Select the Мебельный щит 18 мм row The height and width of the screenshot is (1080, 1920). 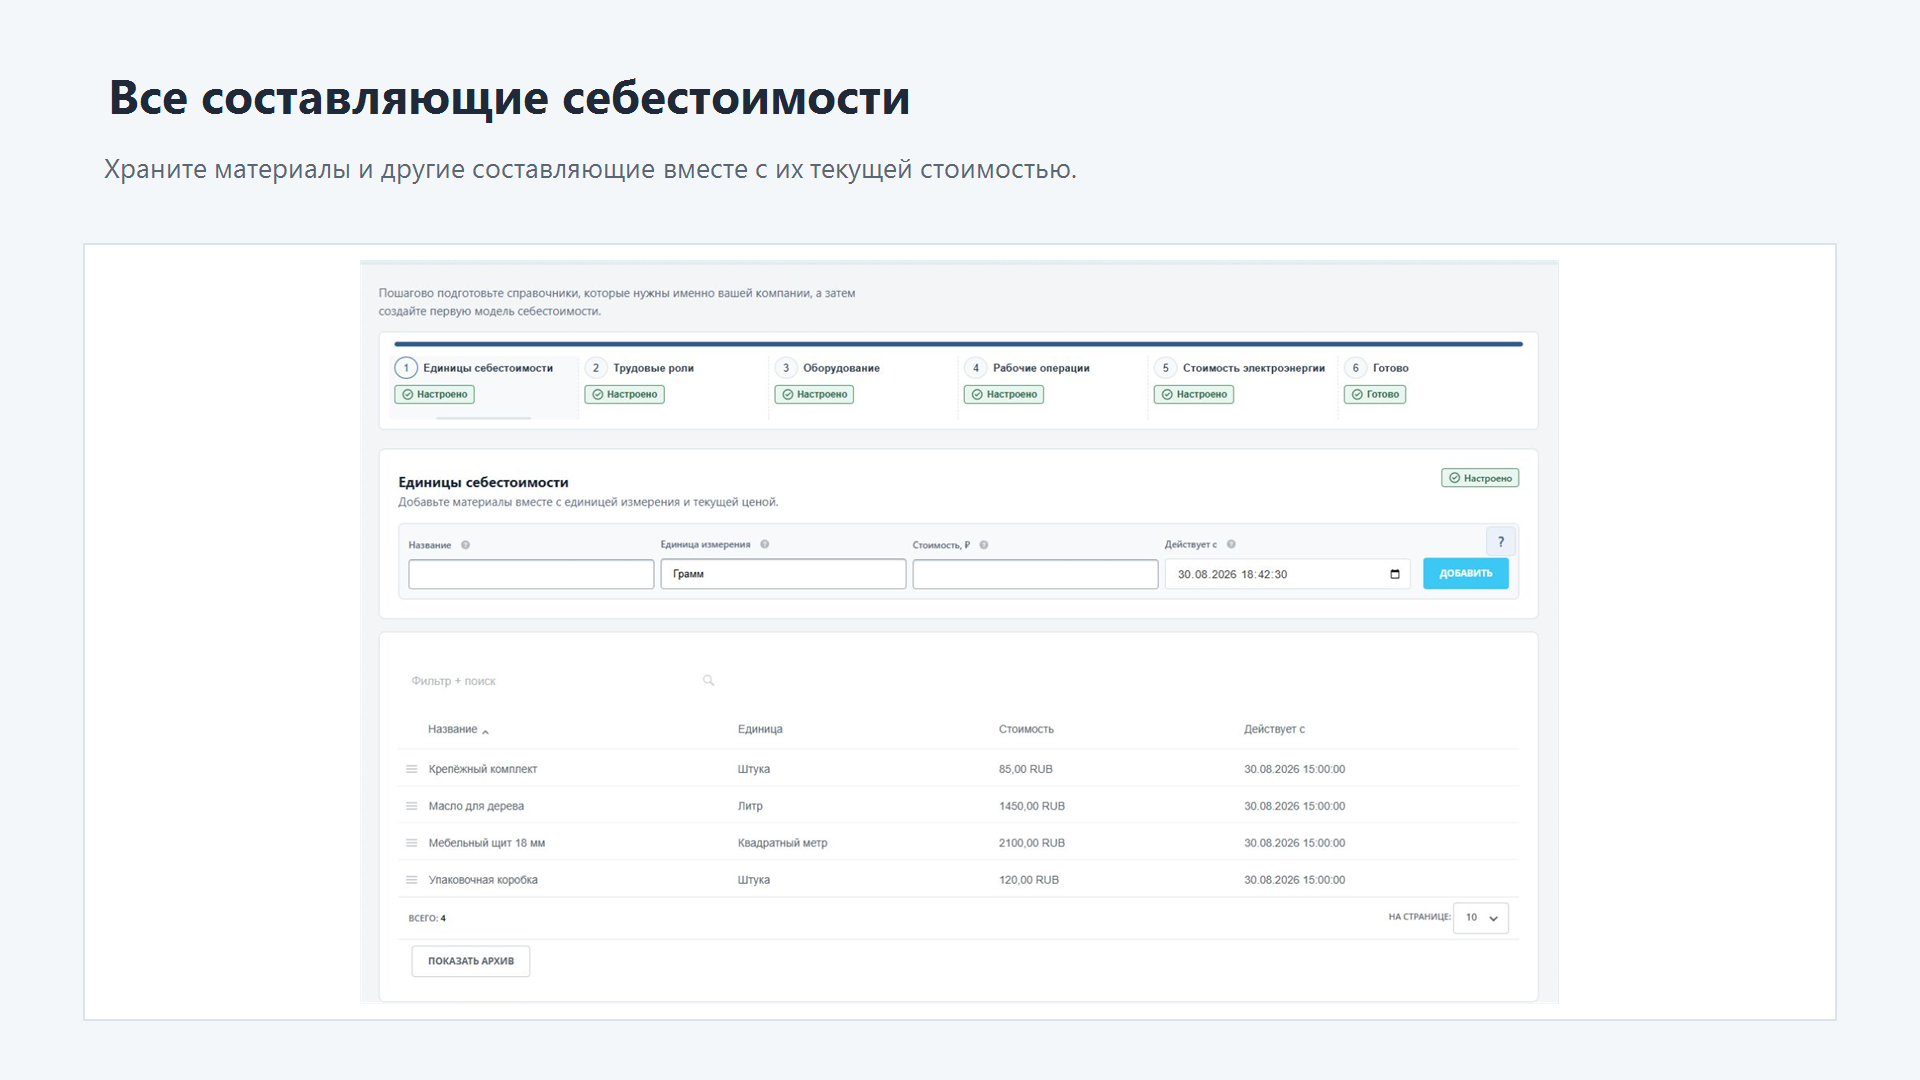959,843
